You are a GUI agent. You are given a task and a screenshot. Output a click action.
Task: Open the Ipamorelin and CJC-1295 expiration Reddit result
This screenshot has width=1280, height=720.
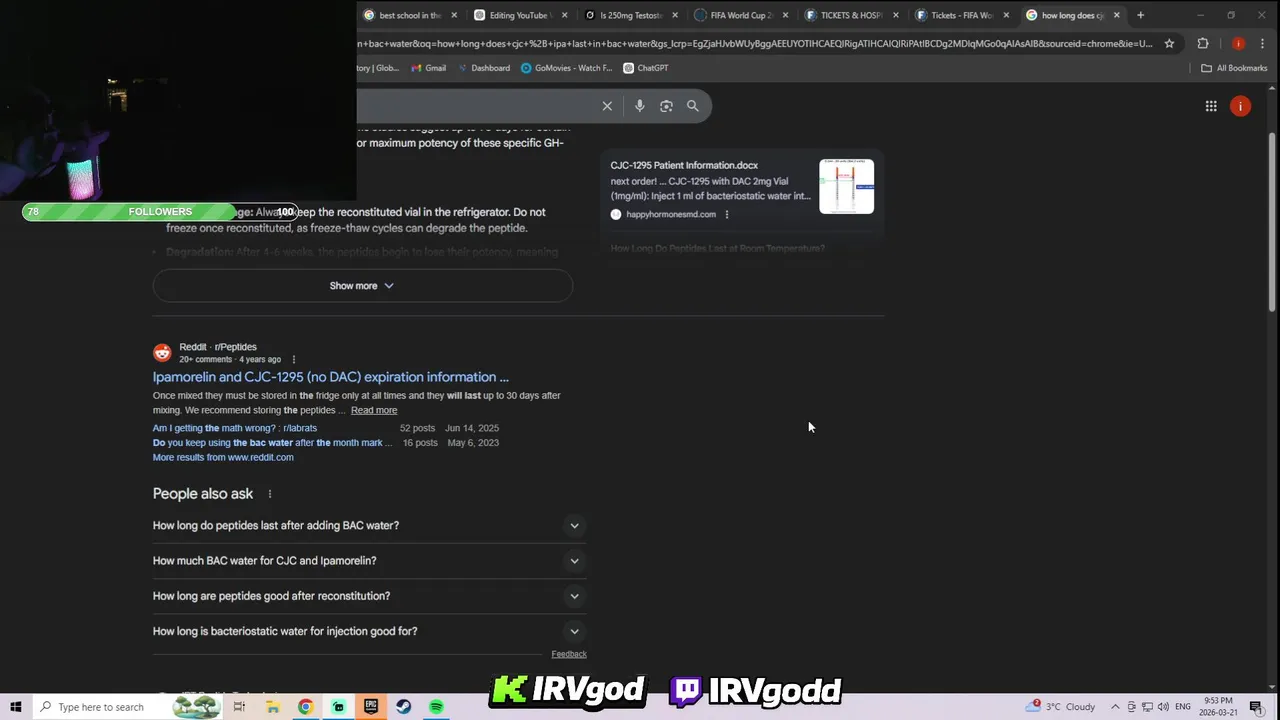[330, 377]
